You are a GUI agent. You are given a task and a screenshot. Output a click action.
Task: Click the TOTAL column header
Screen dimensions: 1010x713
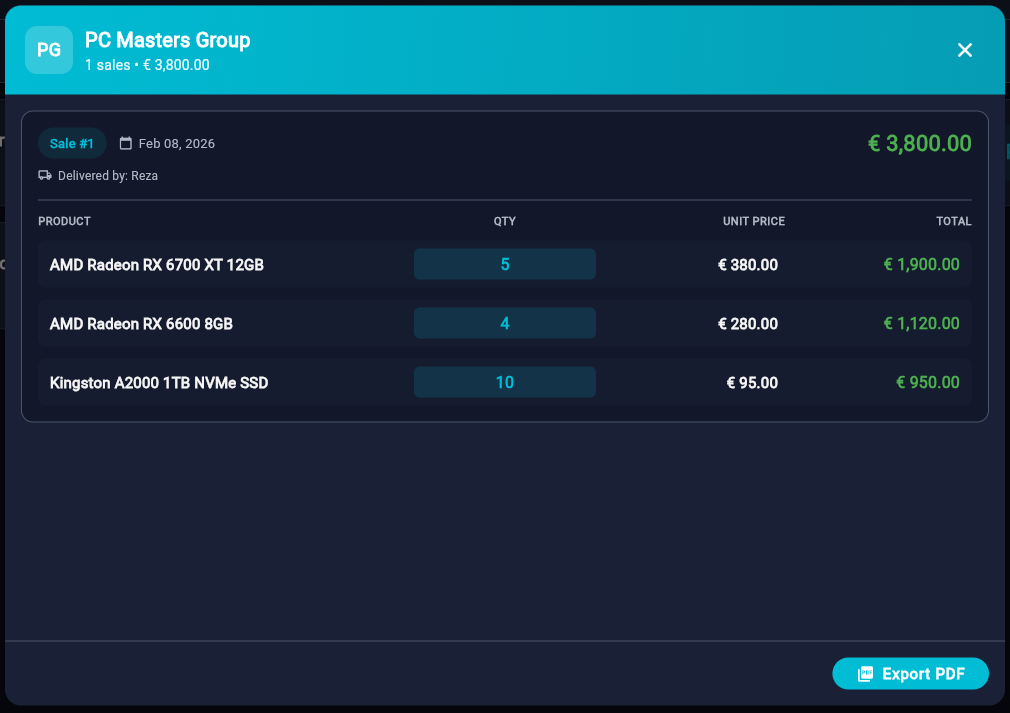[953, 221]
